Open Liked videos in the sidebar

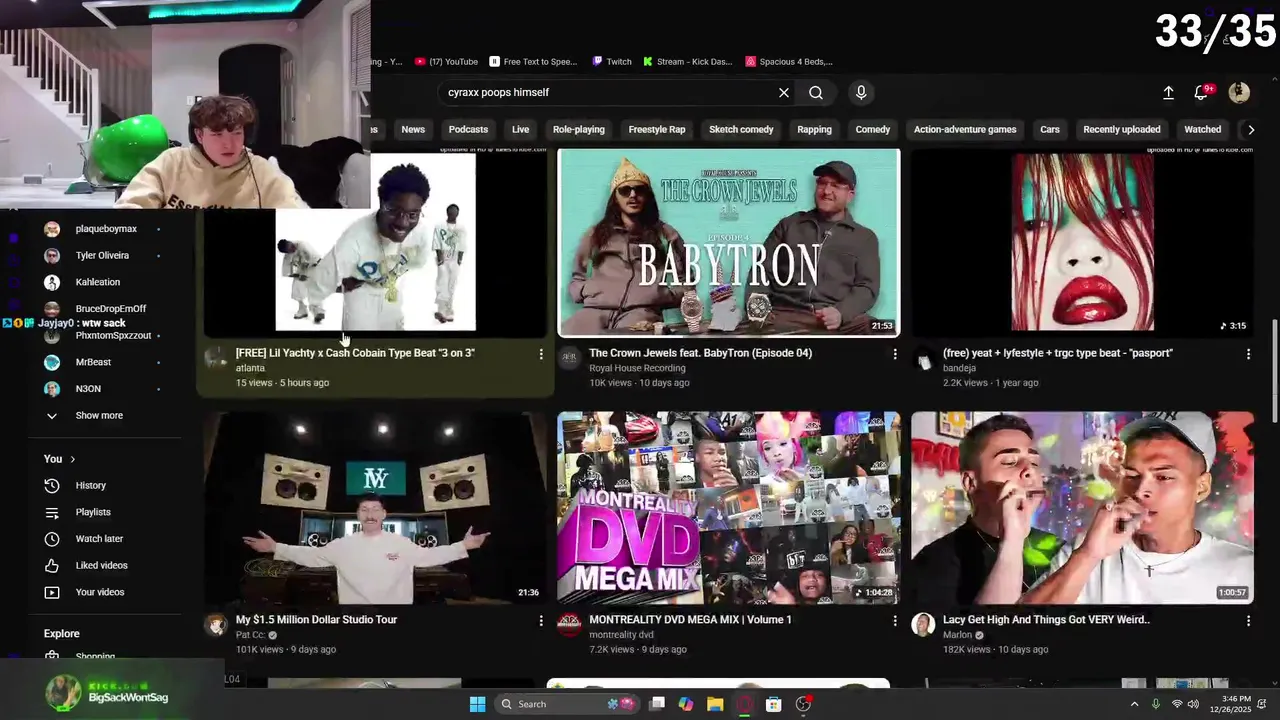point(101,565)
